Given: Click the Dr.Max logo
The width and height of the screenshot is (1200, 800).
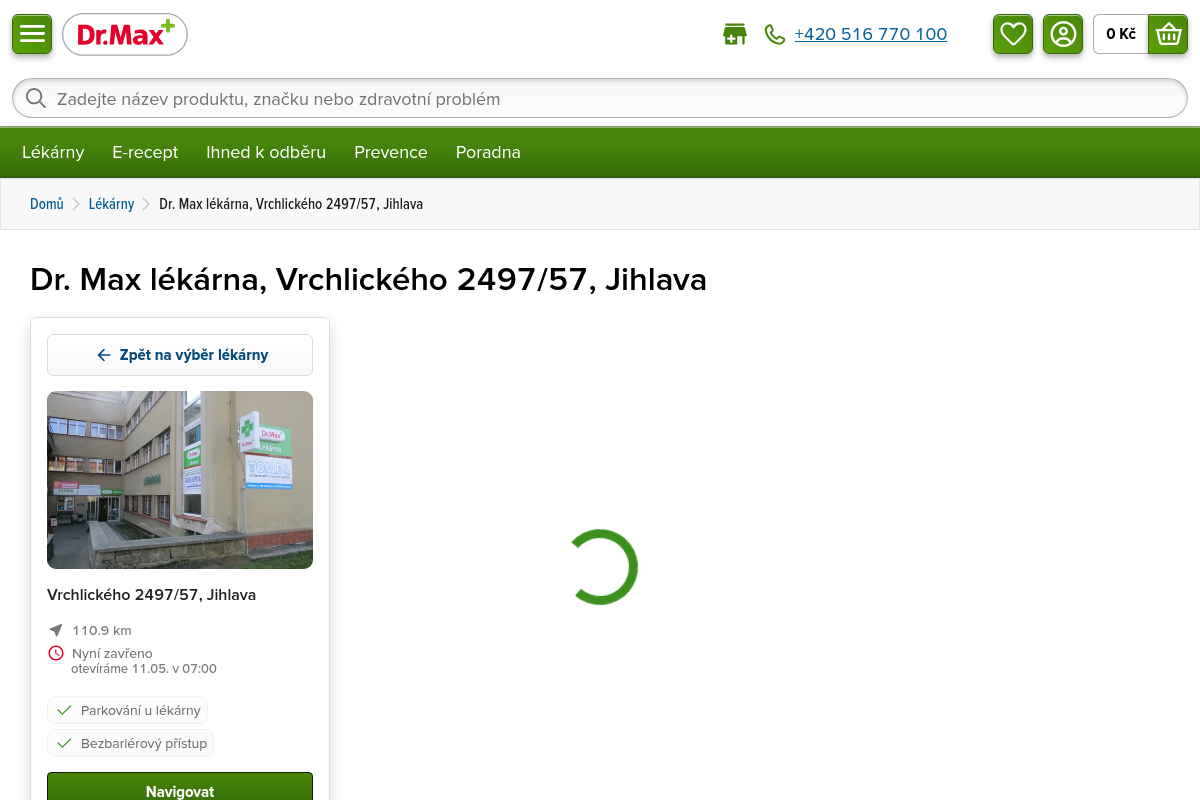Looking at the screenshot, I should [125, 35].
